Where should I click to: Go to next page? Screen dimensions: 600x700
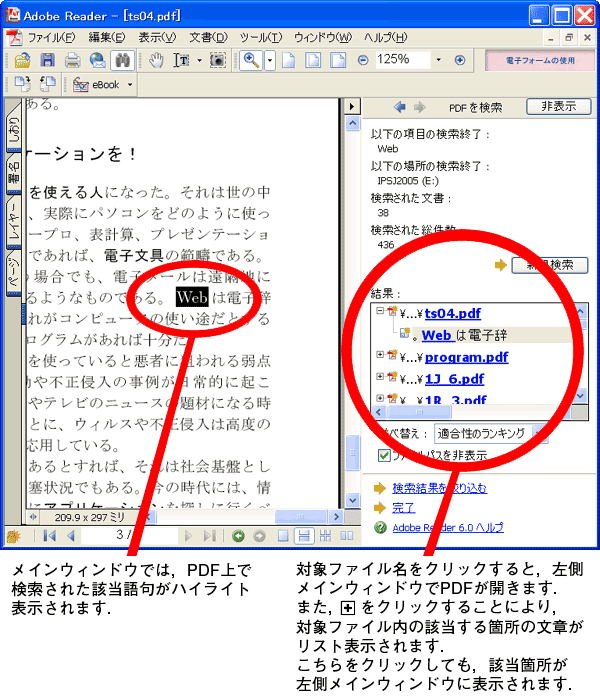click(x=188, y=535)
